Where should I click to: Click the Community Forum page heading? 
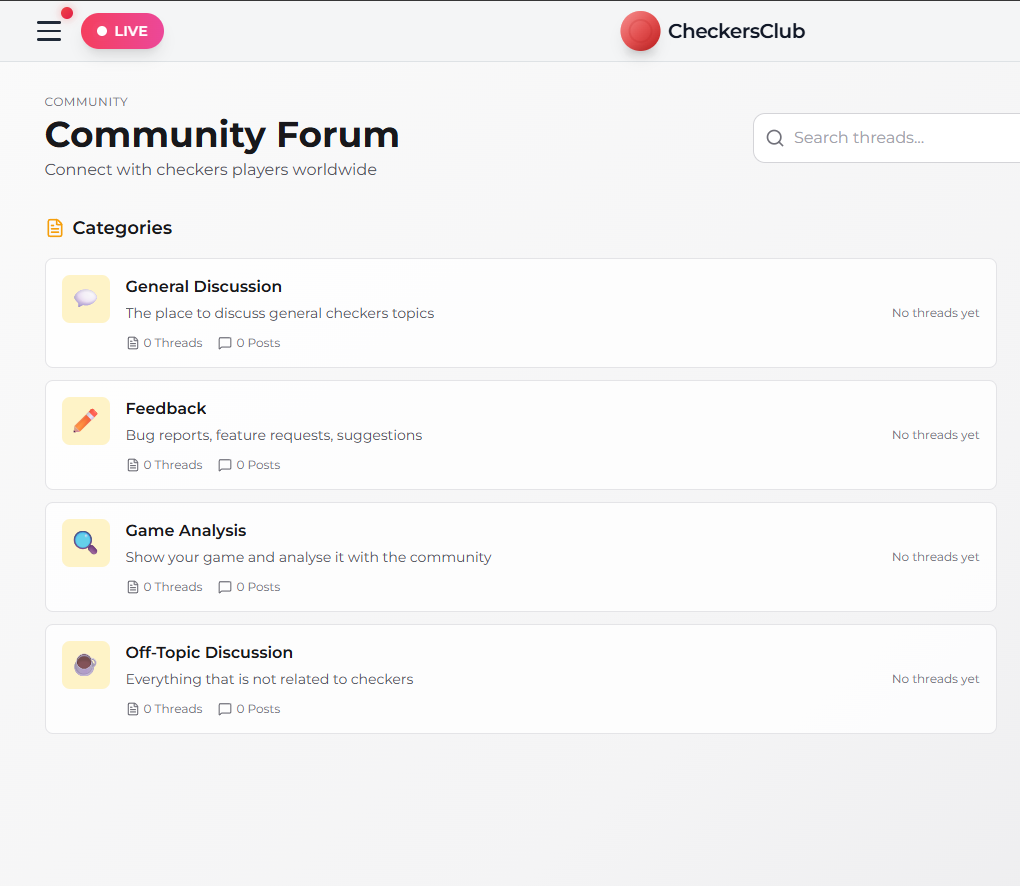coord(222,134)
